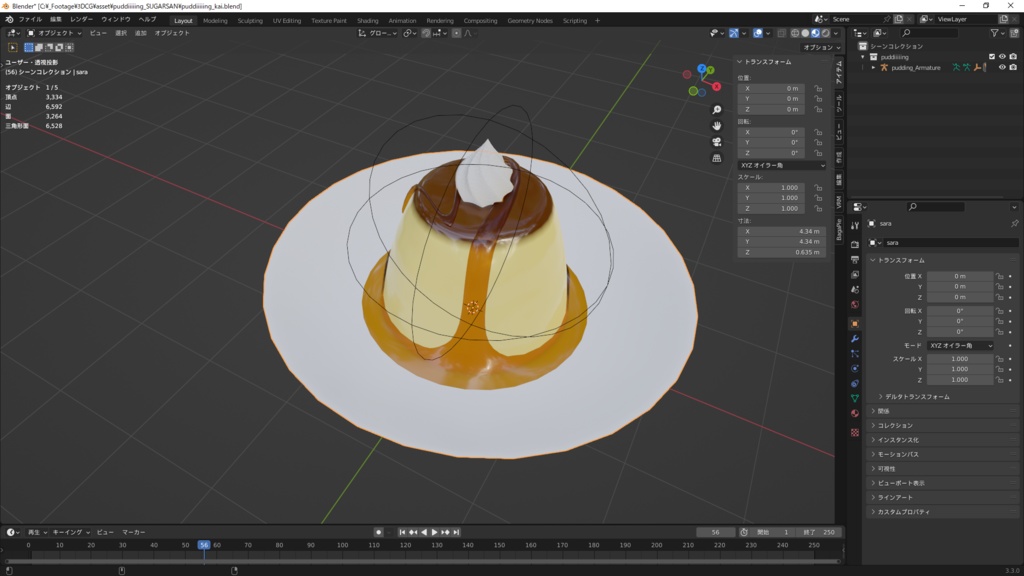Click the current frame number field 56

(x=716, y=532)
